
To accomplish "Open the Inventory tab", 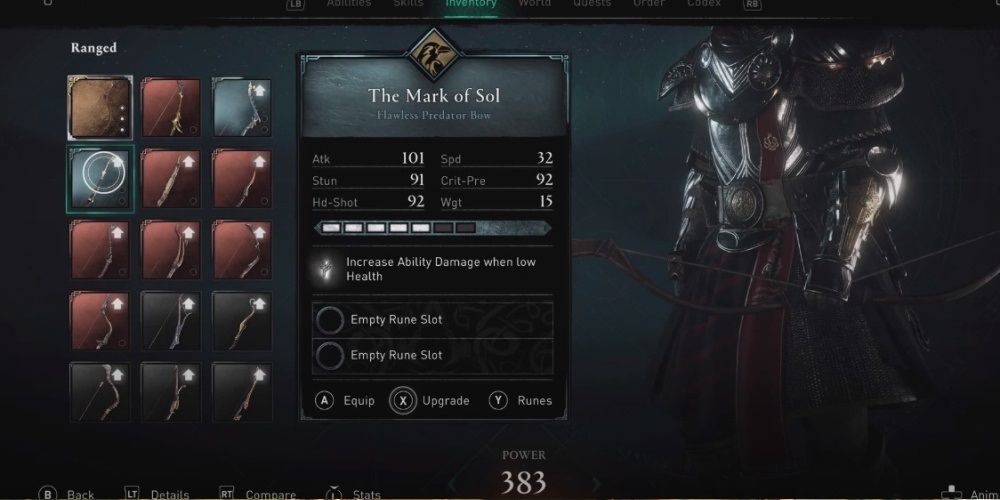I will [471, 3].
